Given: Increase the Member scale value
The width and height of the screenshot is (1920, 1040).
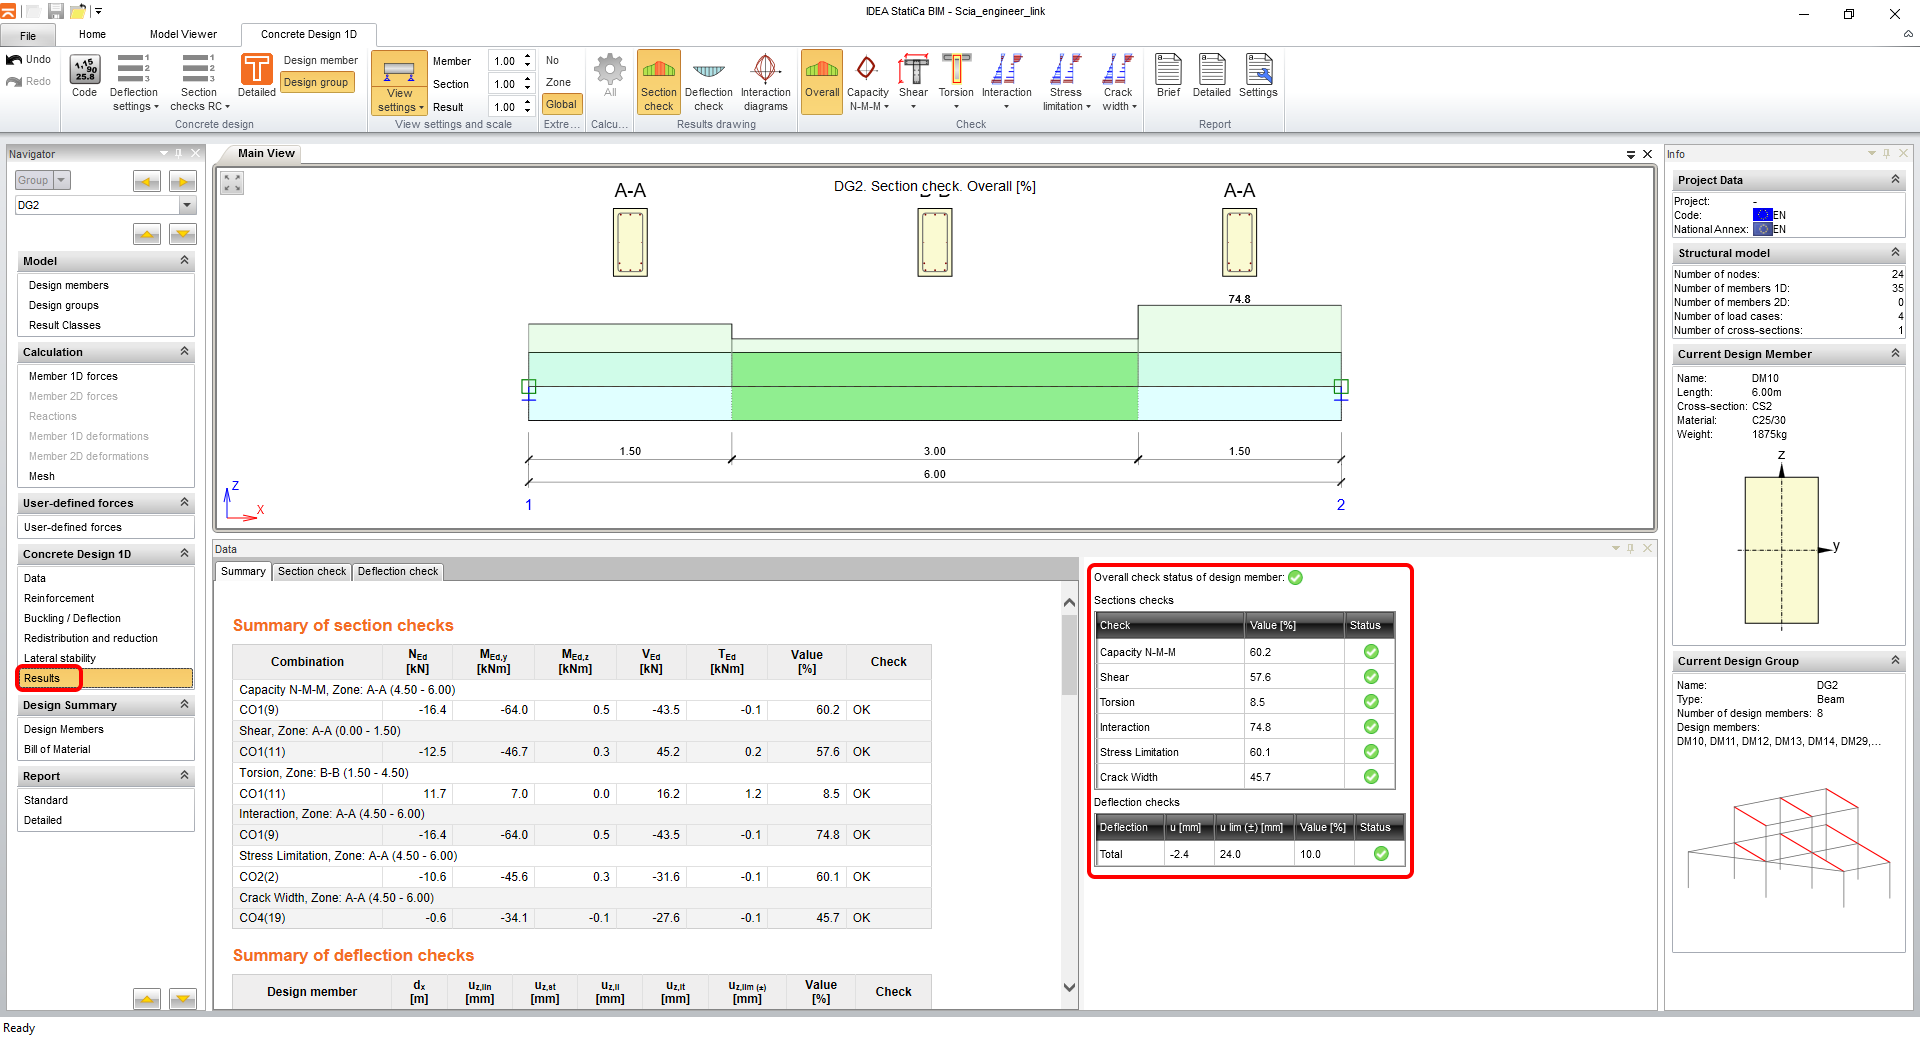Looking at the screenshot, I should pyautogui.click(x=527, y=57).
